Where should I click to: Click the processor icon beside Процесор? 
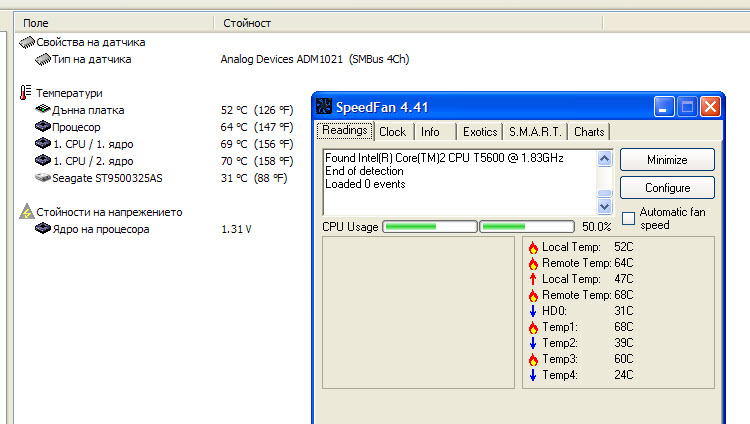pos(43,126)
